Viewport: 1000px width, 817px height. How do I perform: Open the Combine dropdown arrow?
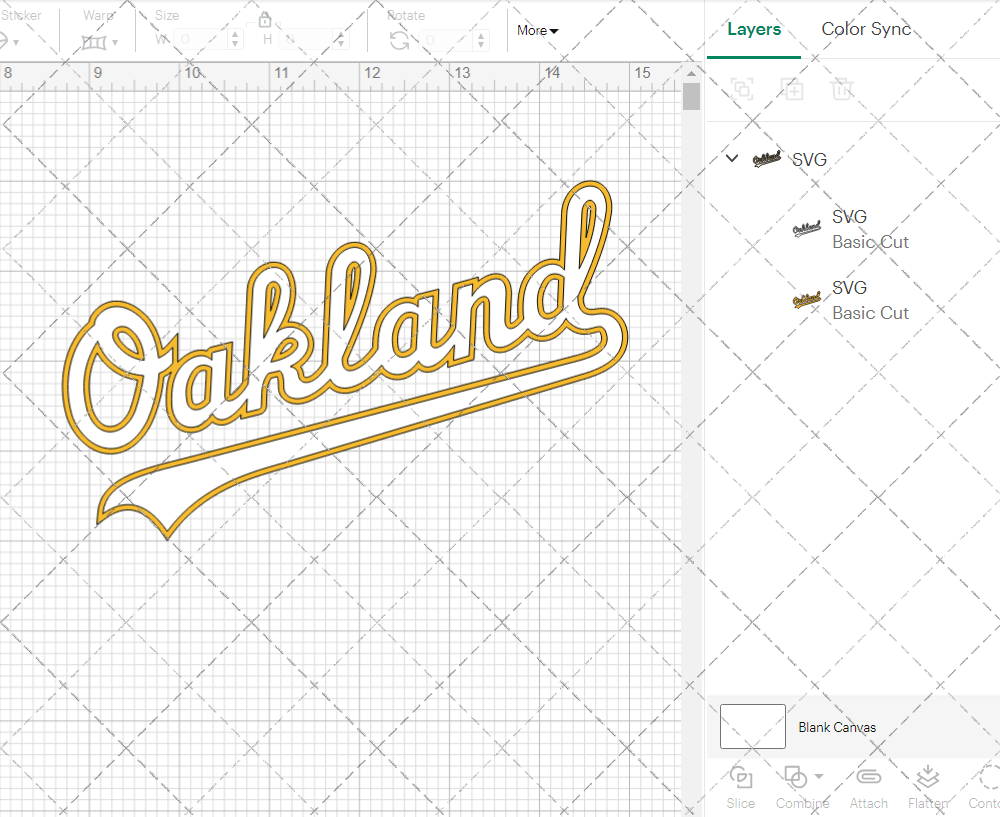tap(819, 776)
